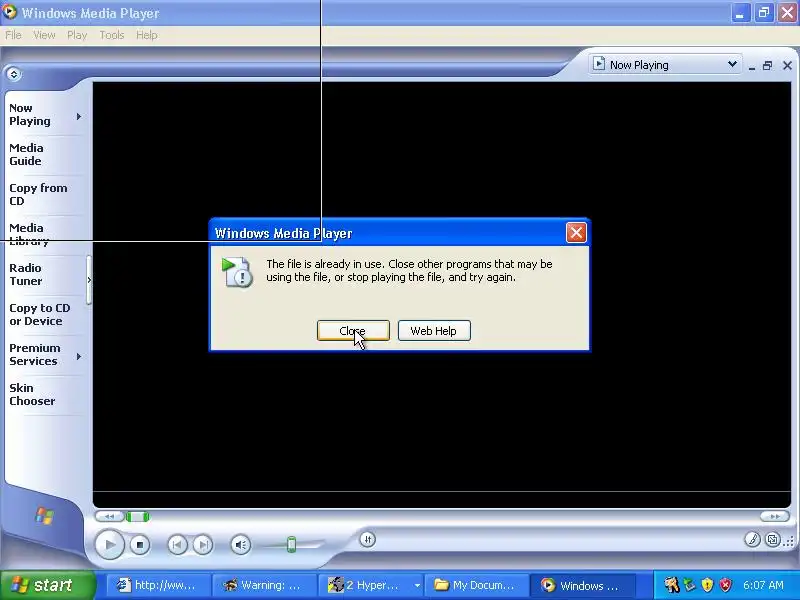The height and width of the screenshot is (600, 800).
Task: Click the fast forward button right of the seek bar
Action: pyautogui.click(x=774, y=516)
